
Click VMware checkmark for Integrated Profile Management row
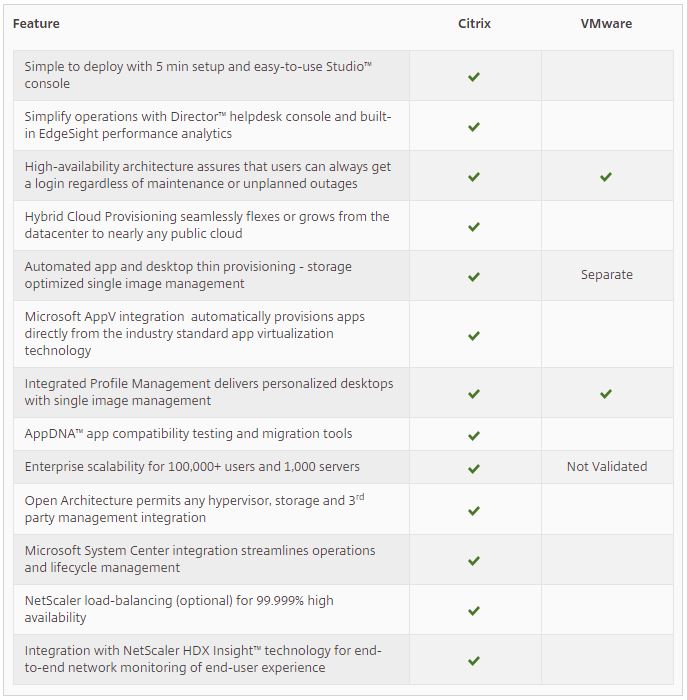tap(606, 394)
